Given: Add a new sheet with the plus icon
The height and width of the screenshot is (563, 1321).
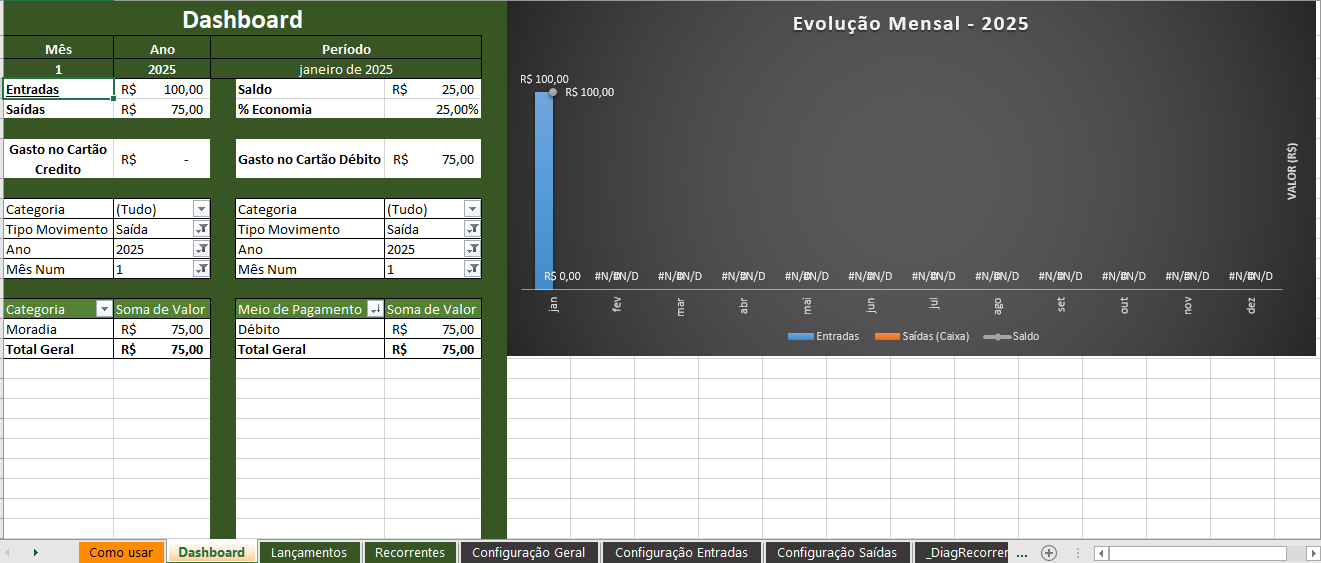Looking at the screenshot, I should coord(1049,552).
